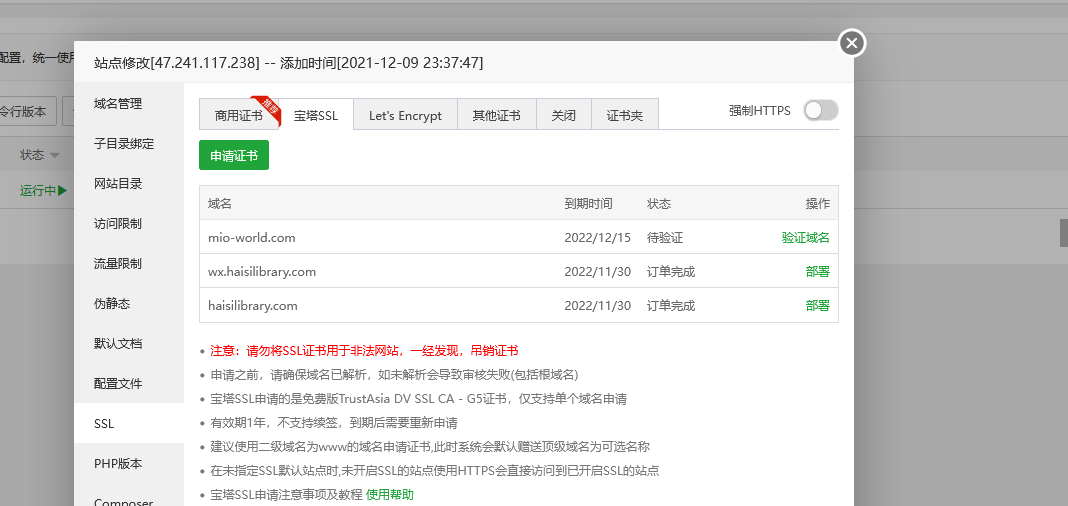Select 子目录绑定 in the sidebar
1068x506 pixels.
tap(124, 143)
